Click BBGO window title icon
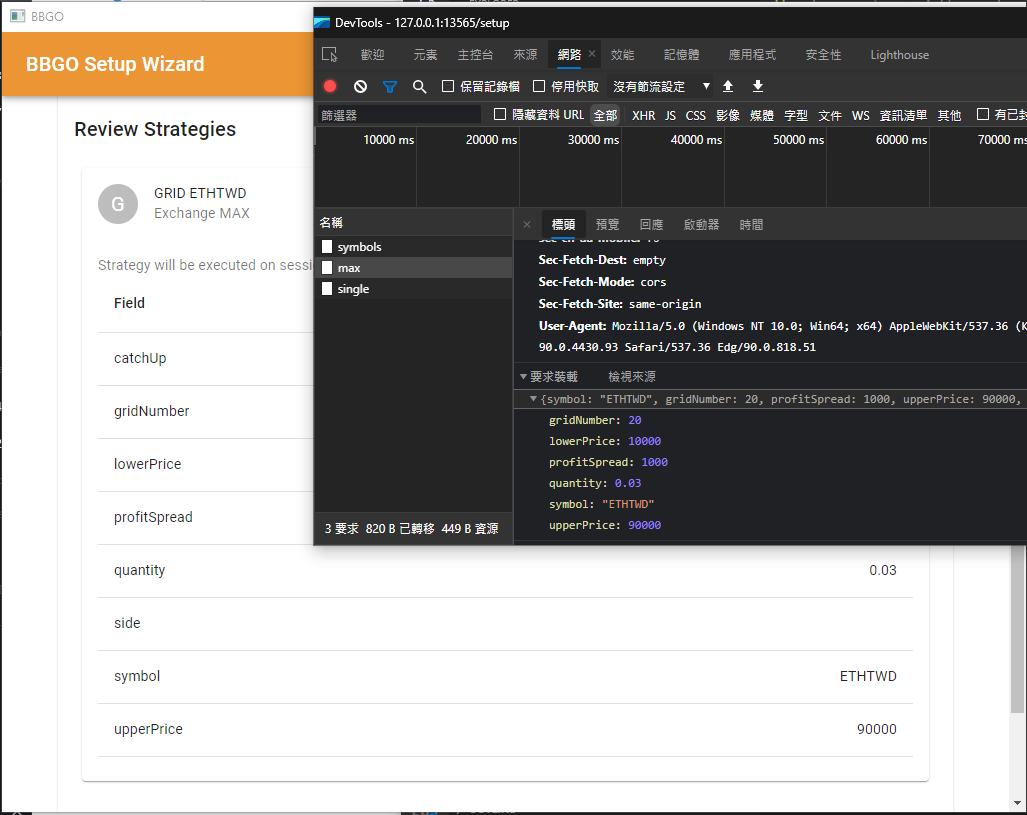 (x=18, y=16)
